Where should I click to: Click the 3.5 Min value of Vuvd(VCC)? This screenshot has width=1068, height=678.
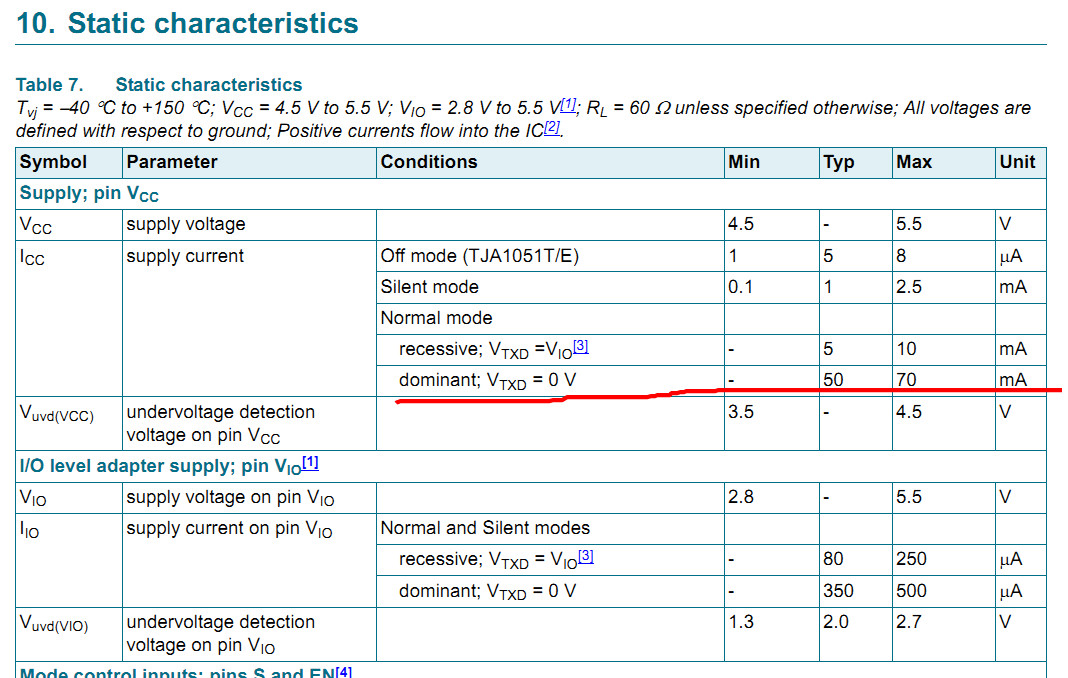[x=740, y=412]
